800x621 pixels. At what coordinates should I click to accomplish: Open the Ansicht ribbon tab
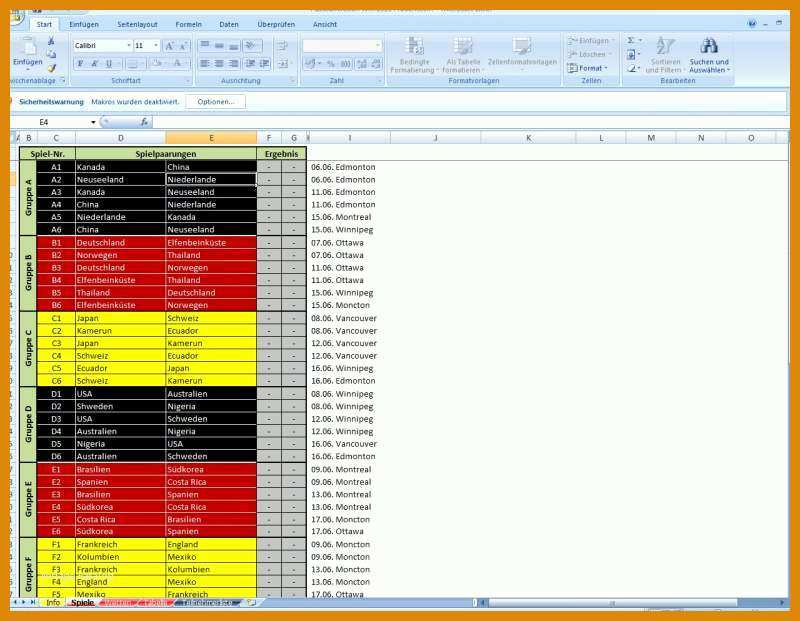pos(324,24)
